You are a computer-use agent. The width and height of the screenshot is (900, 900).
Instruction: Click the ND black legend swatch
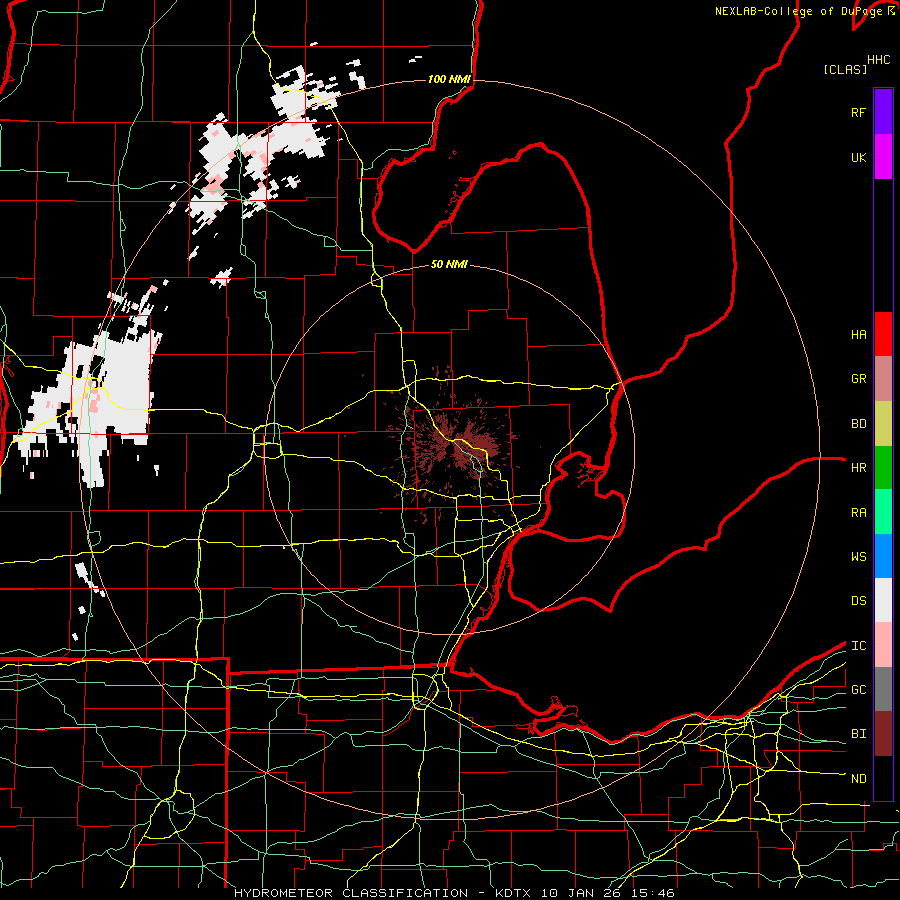click(883, 778)
